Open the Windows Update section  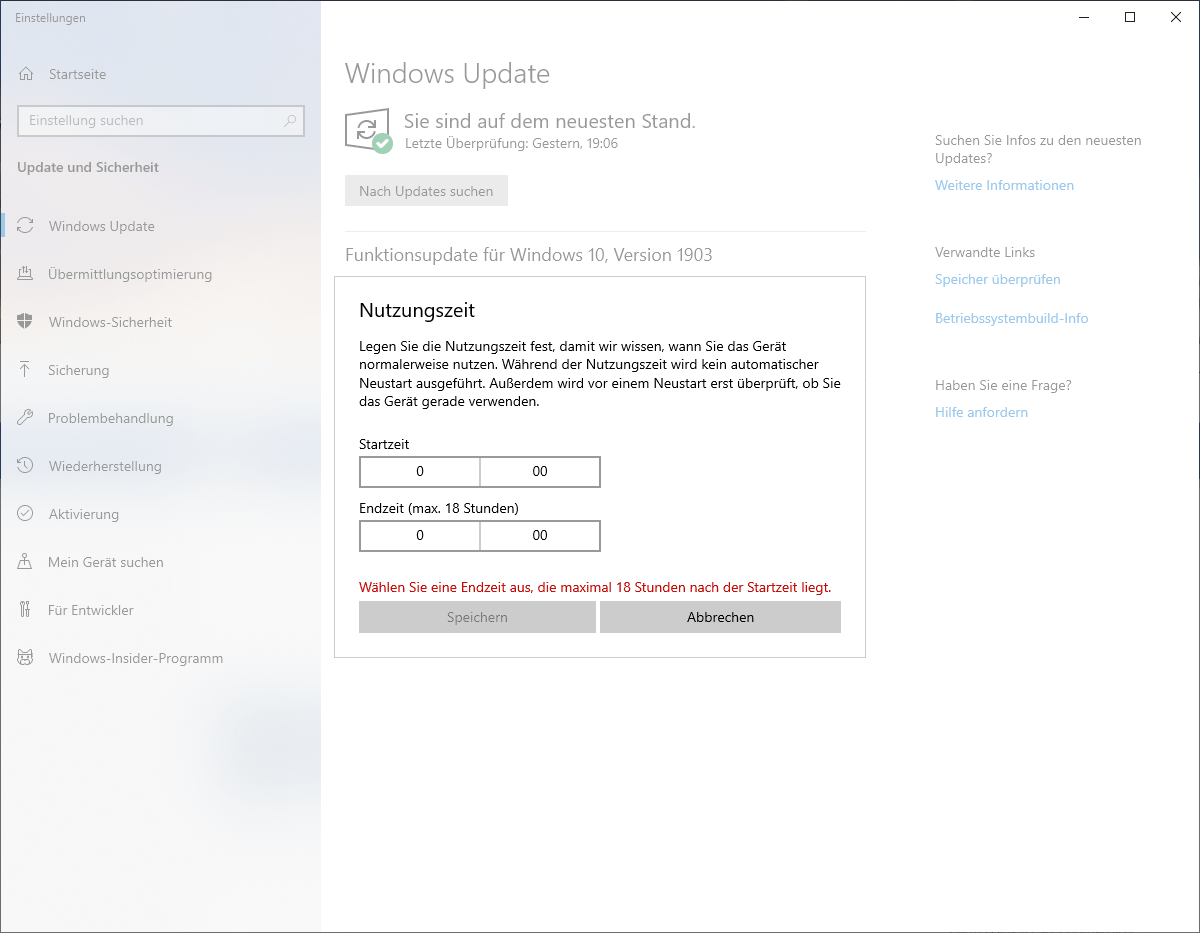[160, 226]
